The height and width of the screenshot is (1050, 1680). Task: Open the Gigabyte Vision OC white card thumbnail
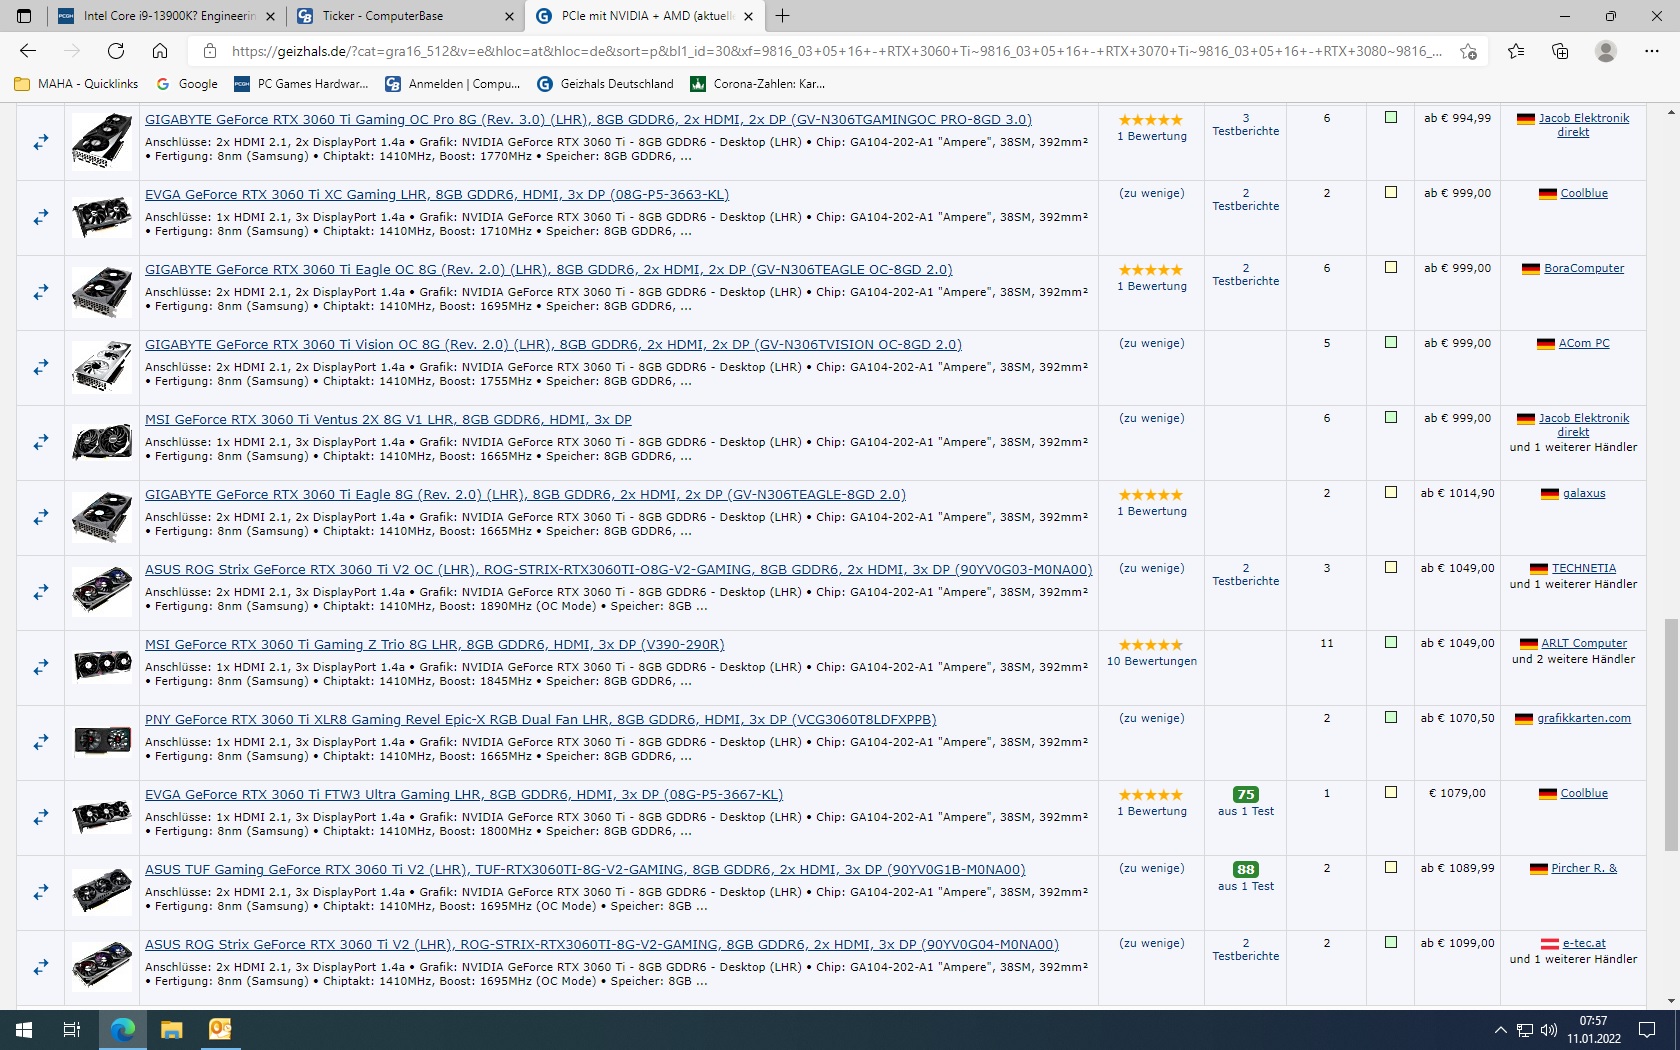tap(102, 366)
